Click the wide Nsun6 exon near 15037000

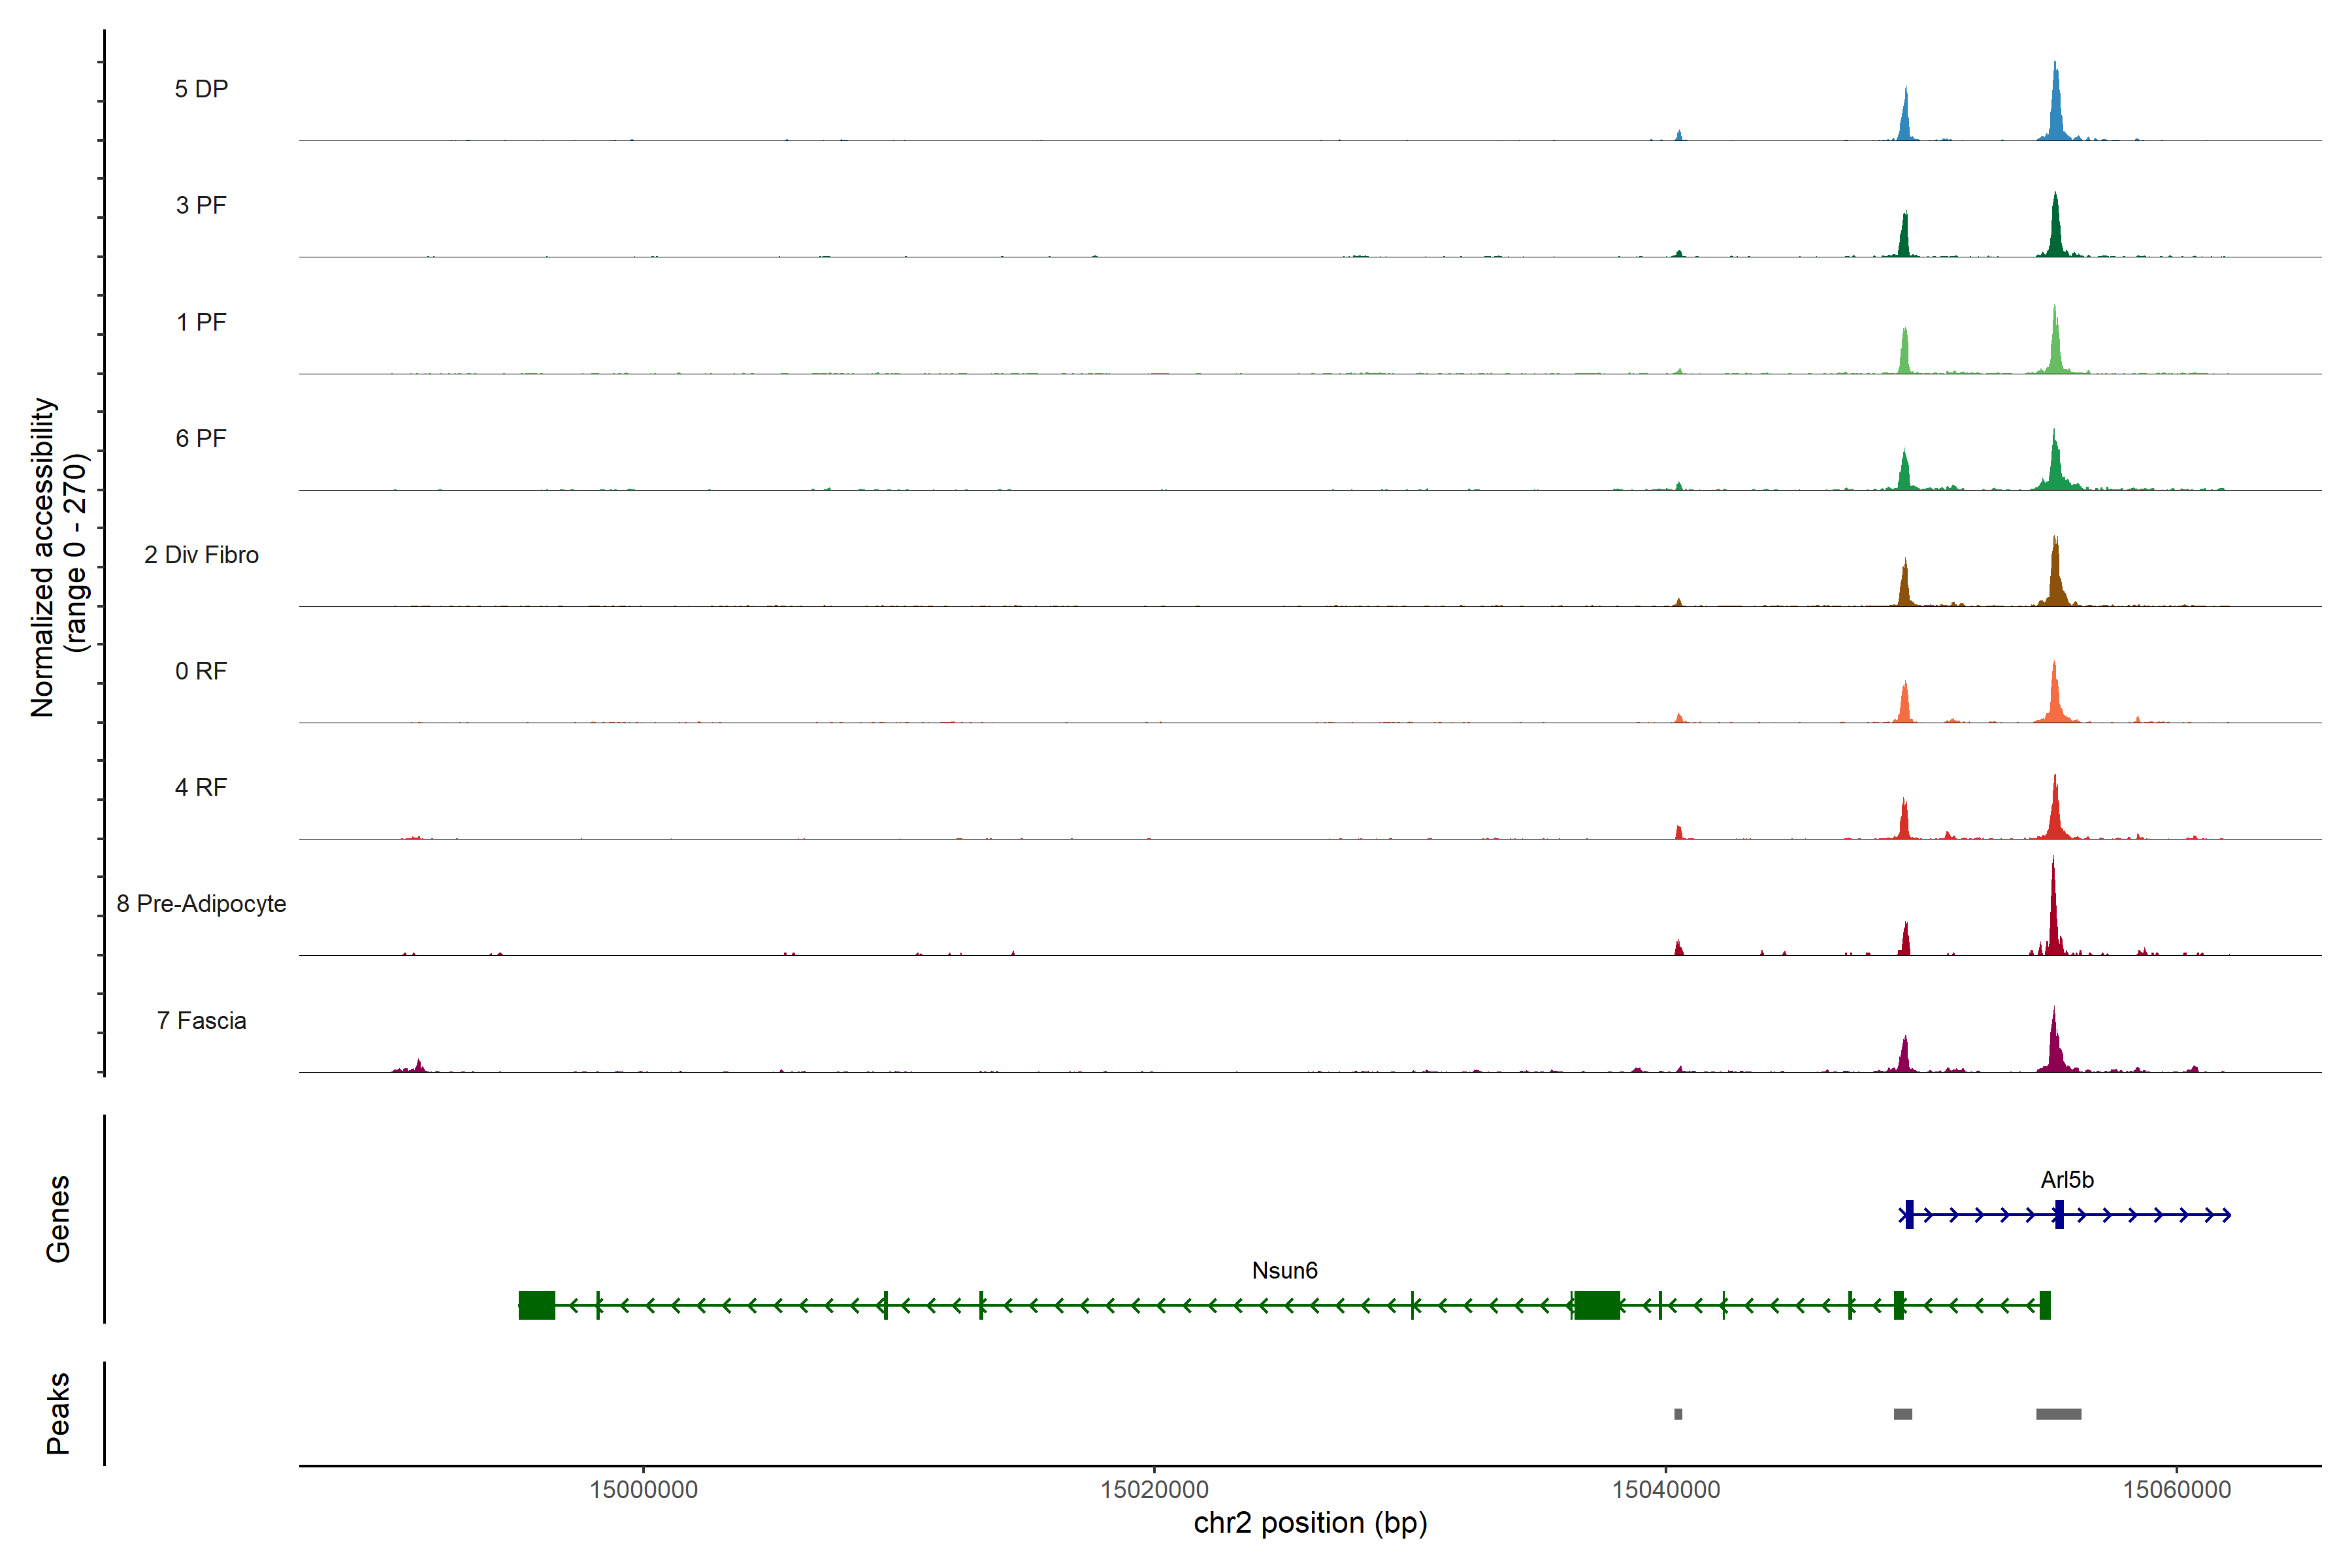tap(1597, 1305)
